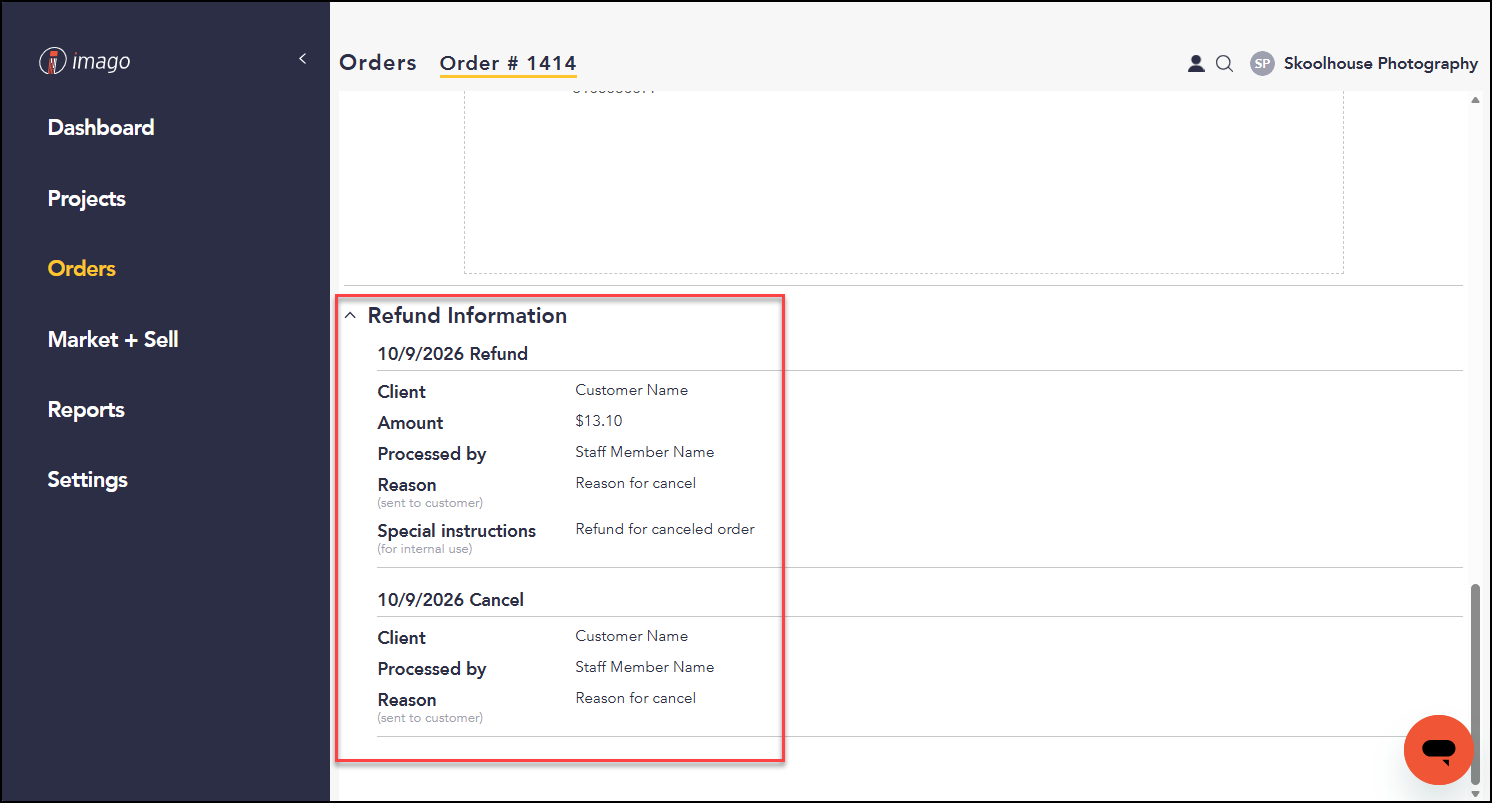Click the scrollbar up arrow
Viewport: 1492px width, 803px height.
click(x=1476, y=100)
